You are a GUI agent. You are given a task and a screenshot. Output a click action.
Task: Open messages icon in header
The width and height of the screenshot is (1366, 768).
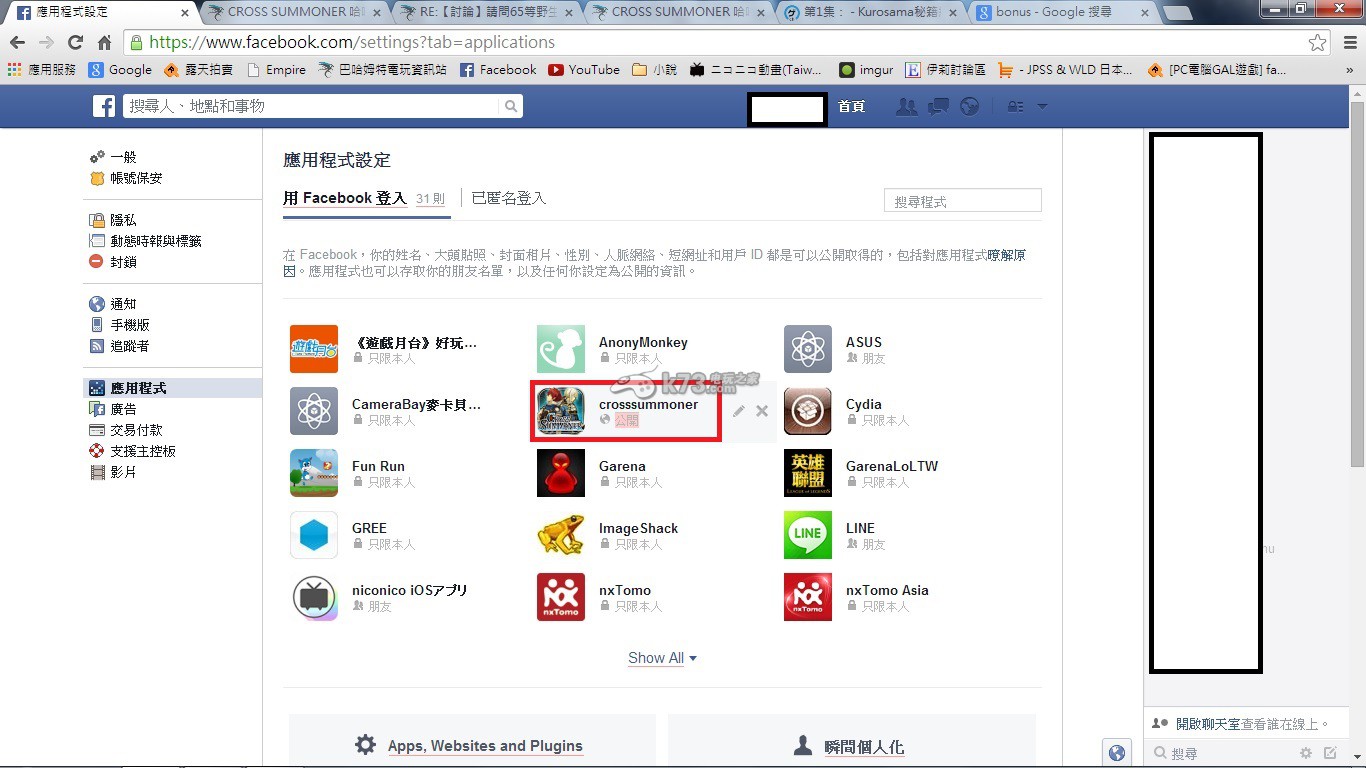[938, 106]
